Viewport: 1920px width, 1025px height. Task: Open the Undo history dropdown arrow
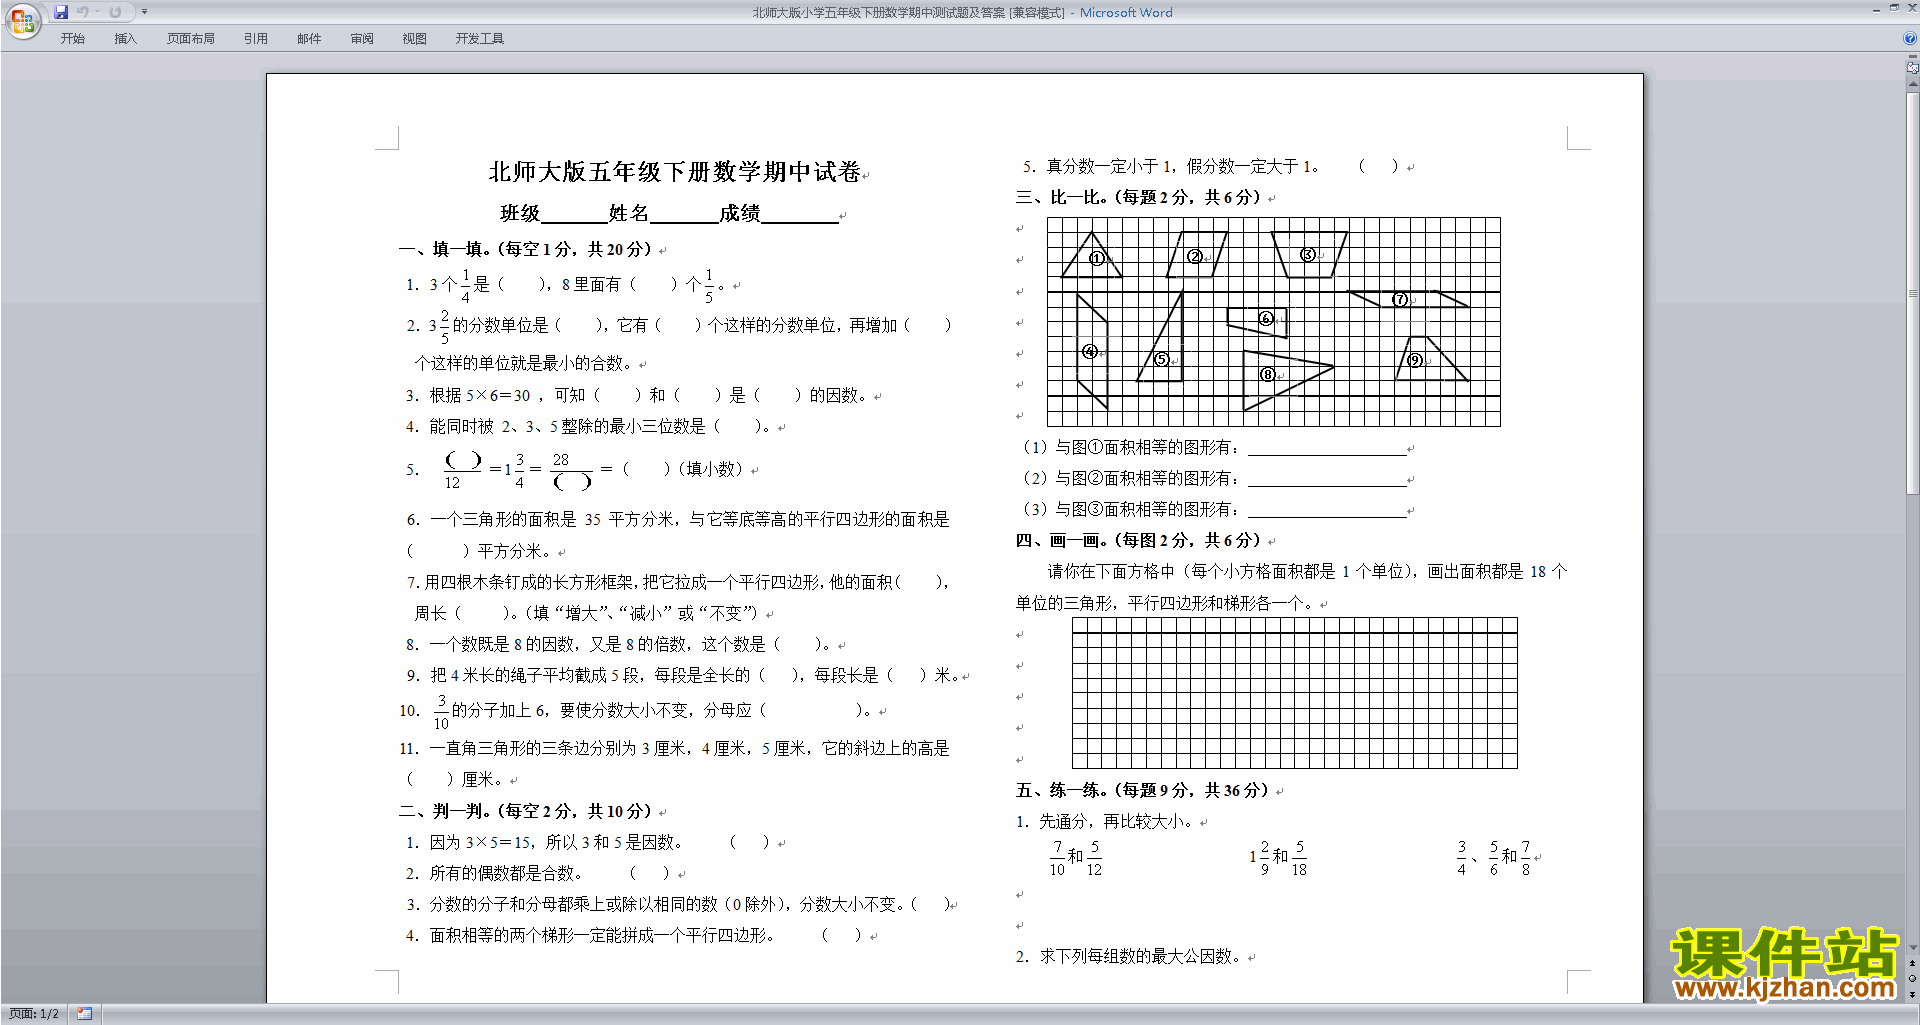(98, 12)
